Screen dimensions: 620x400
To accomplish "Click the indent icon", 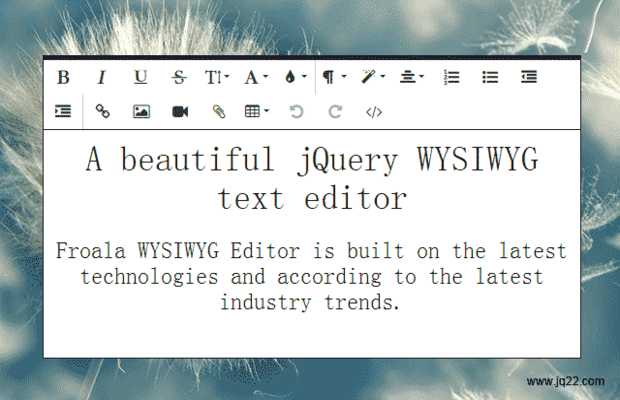I will [x=63, y=111].
